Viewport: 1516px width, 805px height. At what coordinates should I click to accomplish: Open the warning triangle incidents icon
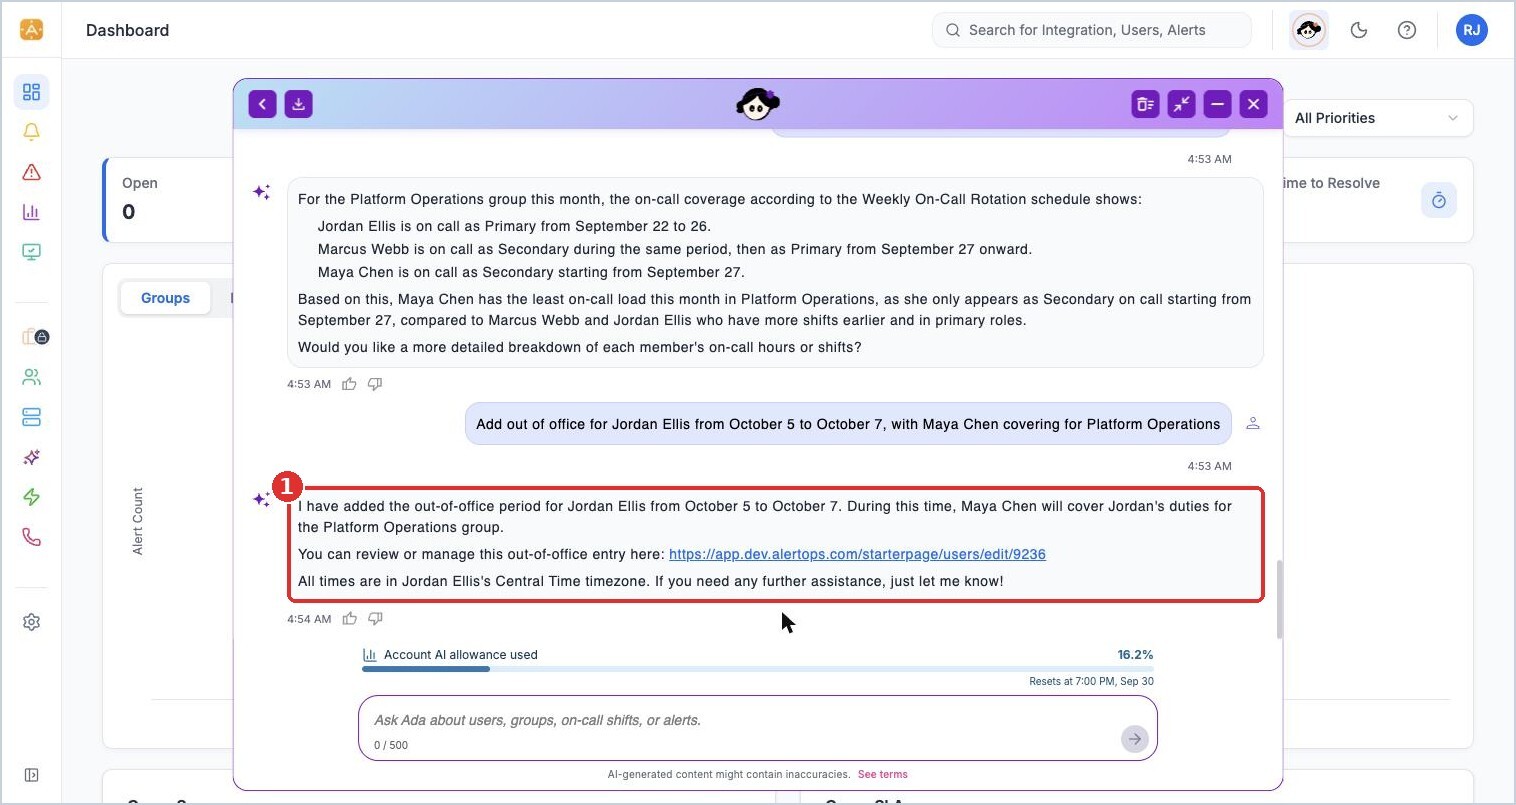[31, 172]
